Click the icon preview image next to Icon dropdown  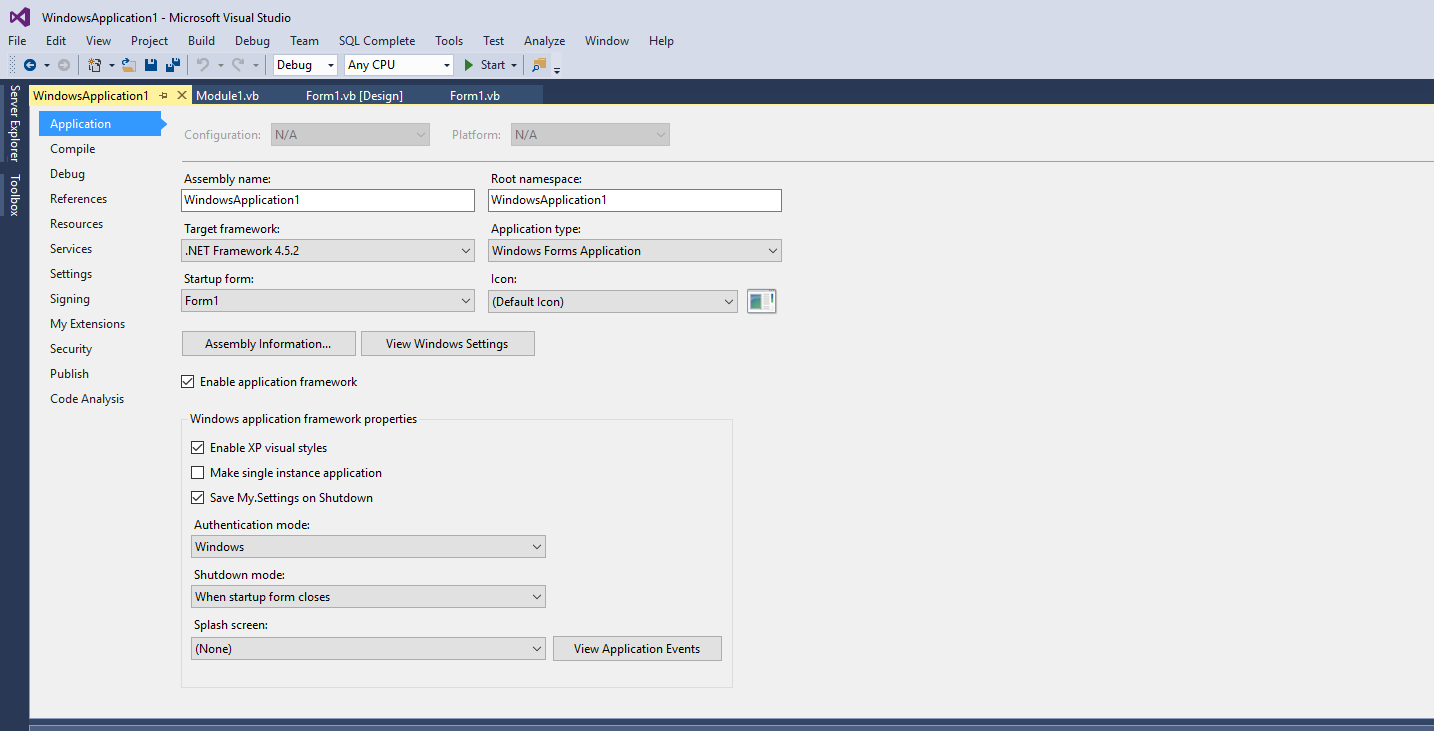762,301
